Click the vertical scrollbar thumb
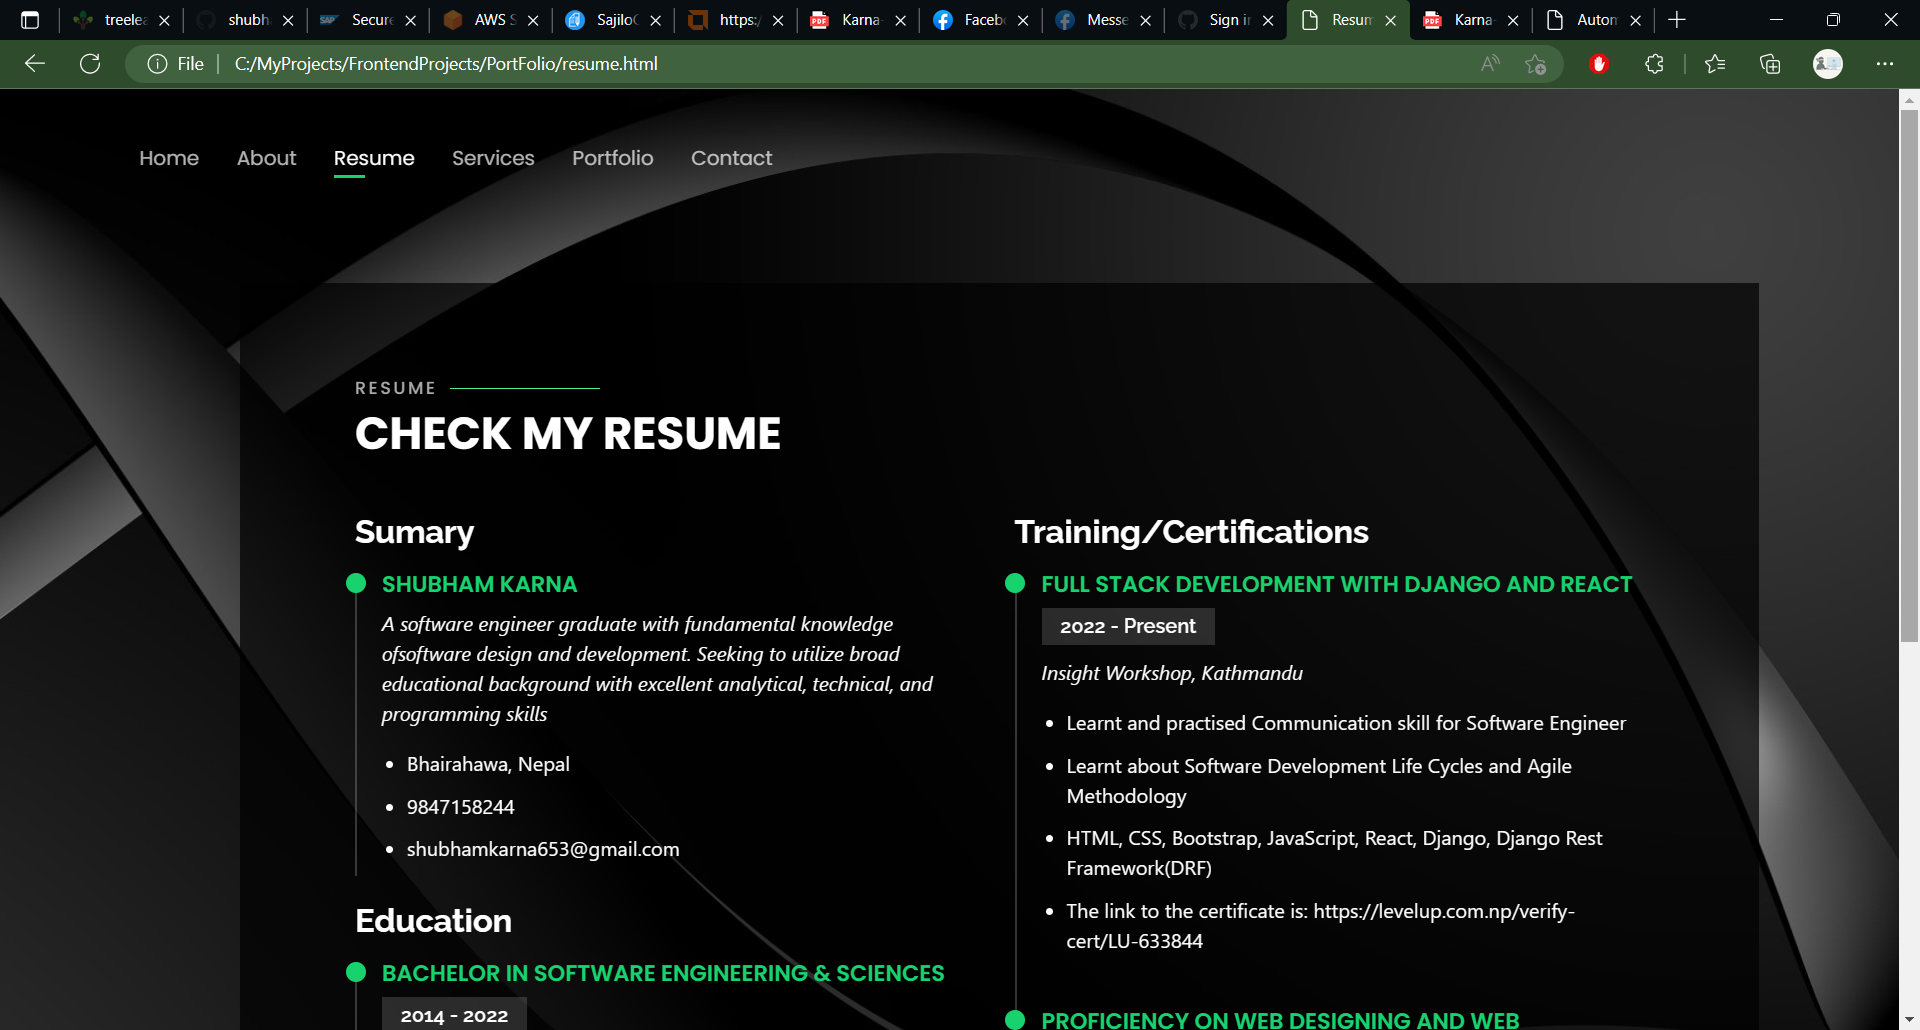This screenshot has width=1920, height=1030. 1909,375
